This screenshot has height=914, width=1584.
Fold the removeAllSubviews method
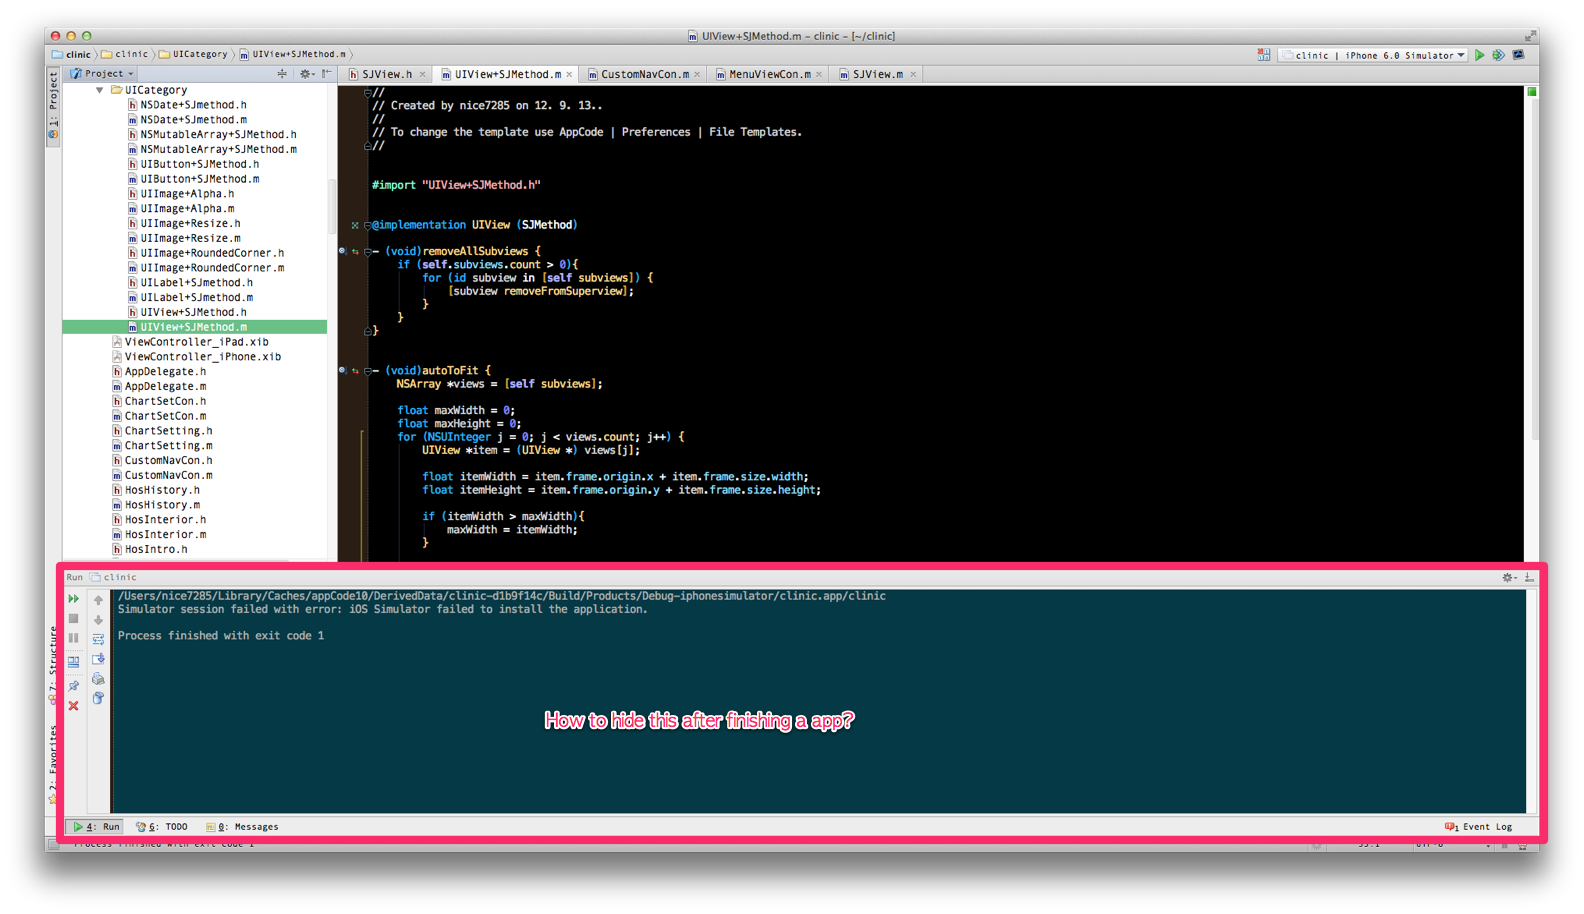click(368, 252)
